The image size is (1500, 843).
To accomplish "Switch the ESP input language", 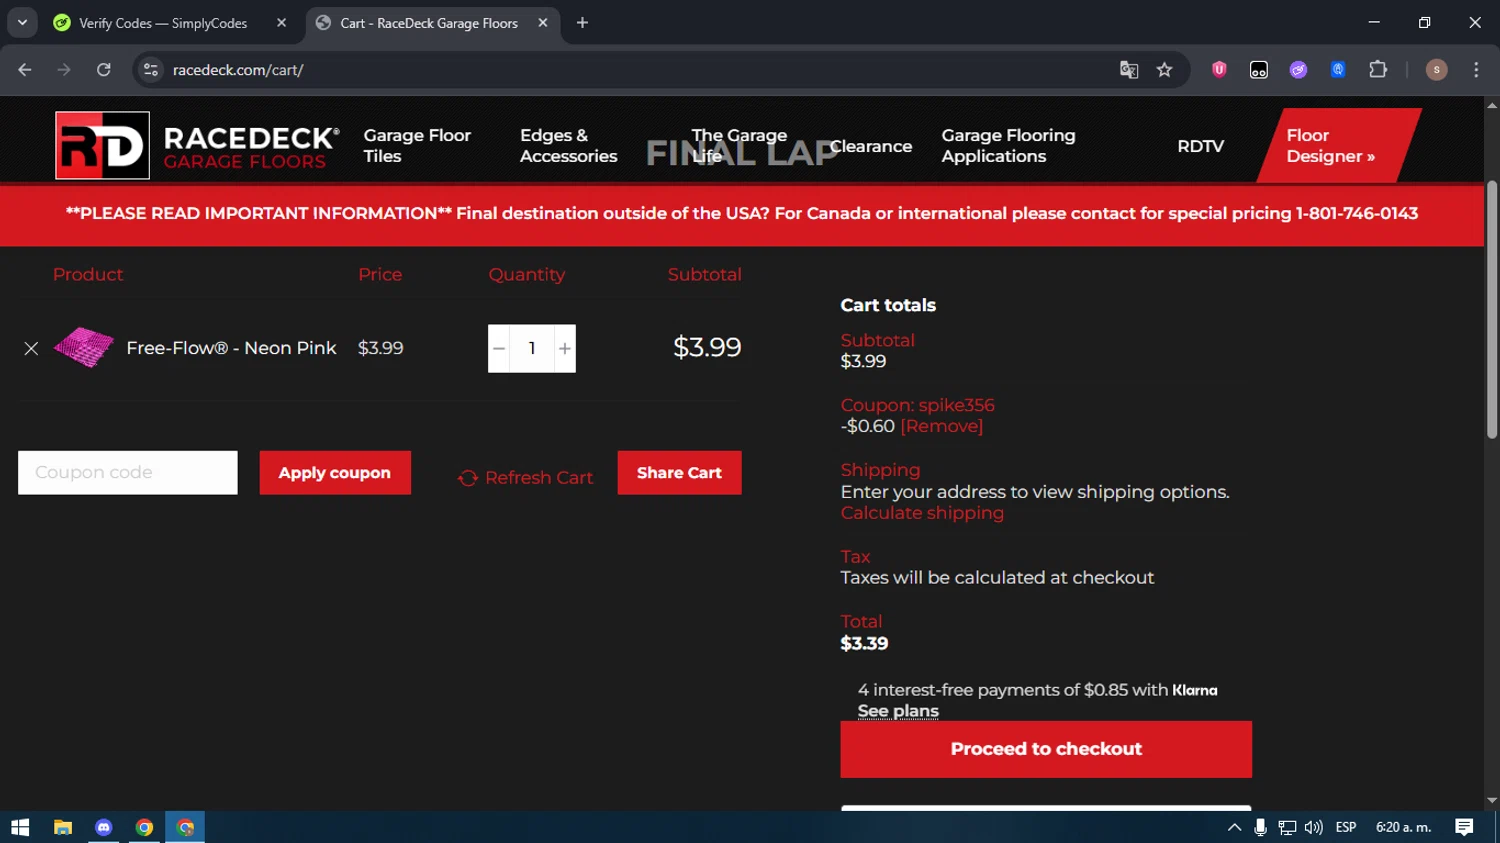I will [1346, 827].
